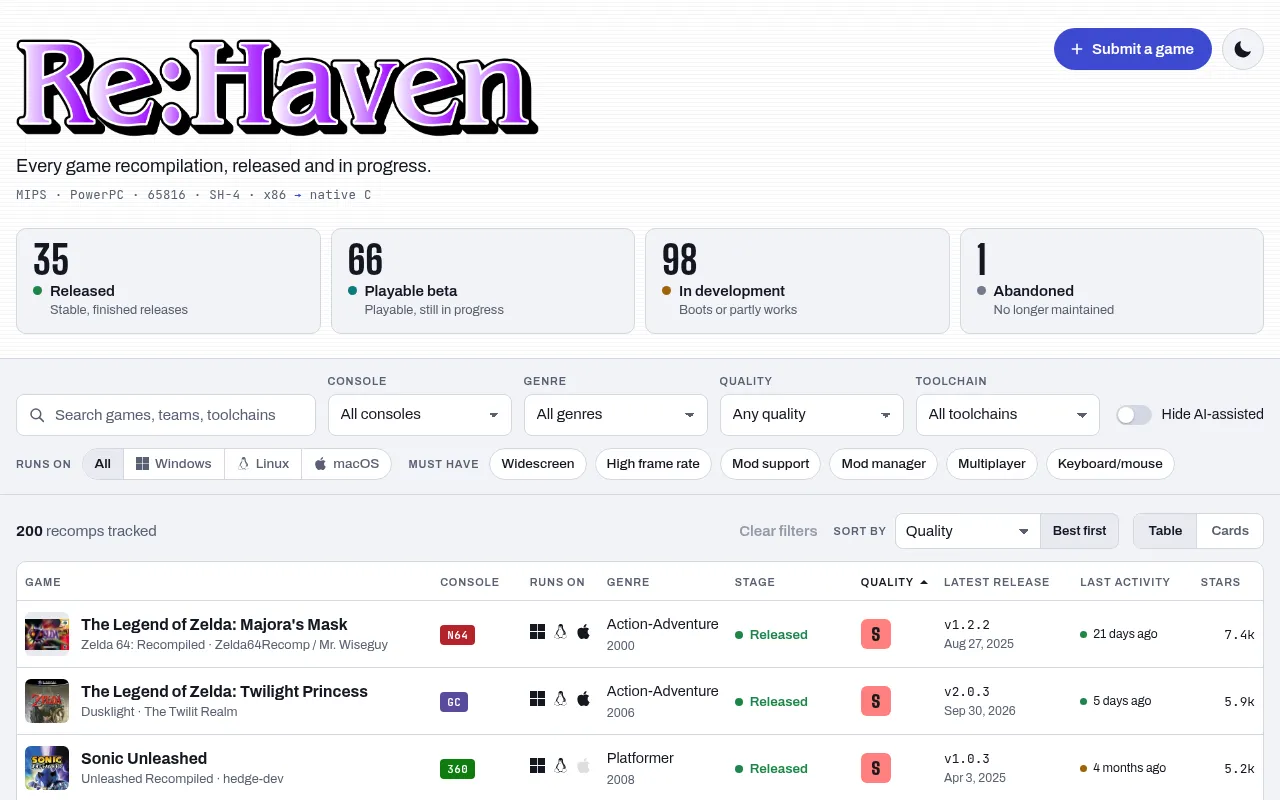Click the Sonic Unleashed game thumbnail
This screenshot has height=800, width=1280.
click(47, 768)
